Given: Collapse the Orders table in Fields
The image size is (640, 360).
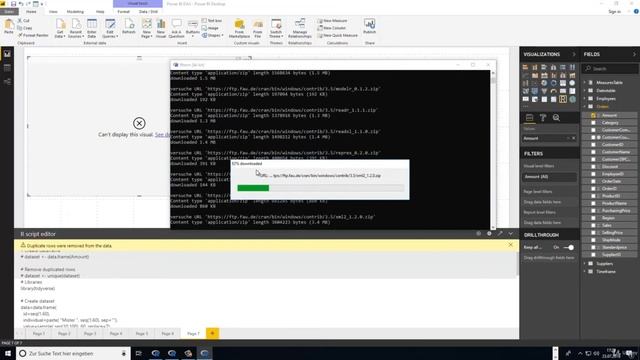Looking at the screenshot, I should coord(584,107).
